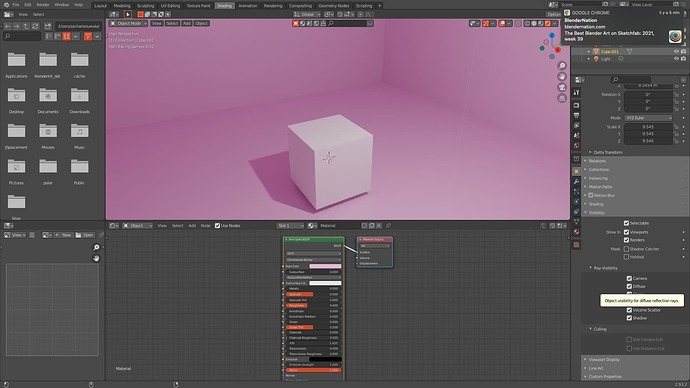Toggle the Camera ray visibility checkbox

pyautogui.click(x=629, y=278)
